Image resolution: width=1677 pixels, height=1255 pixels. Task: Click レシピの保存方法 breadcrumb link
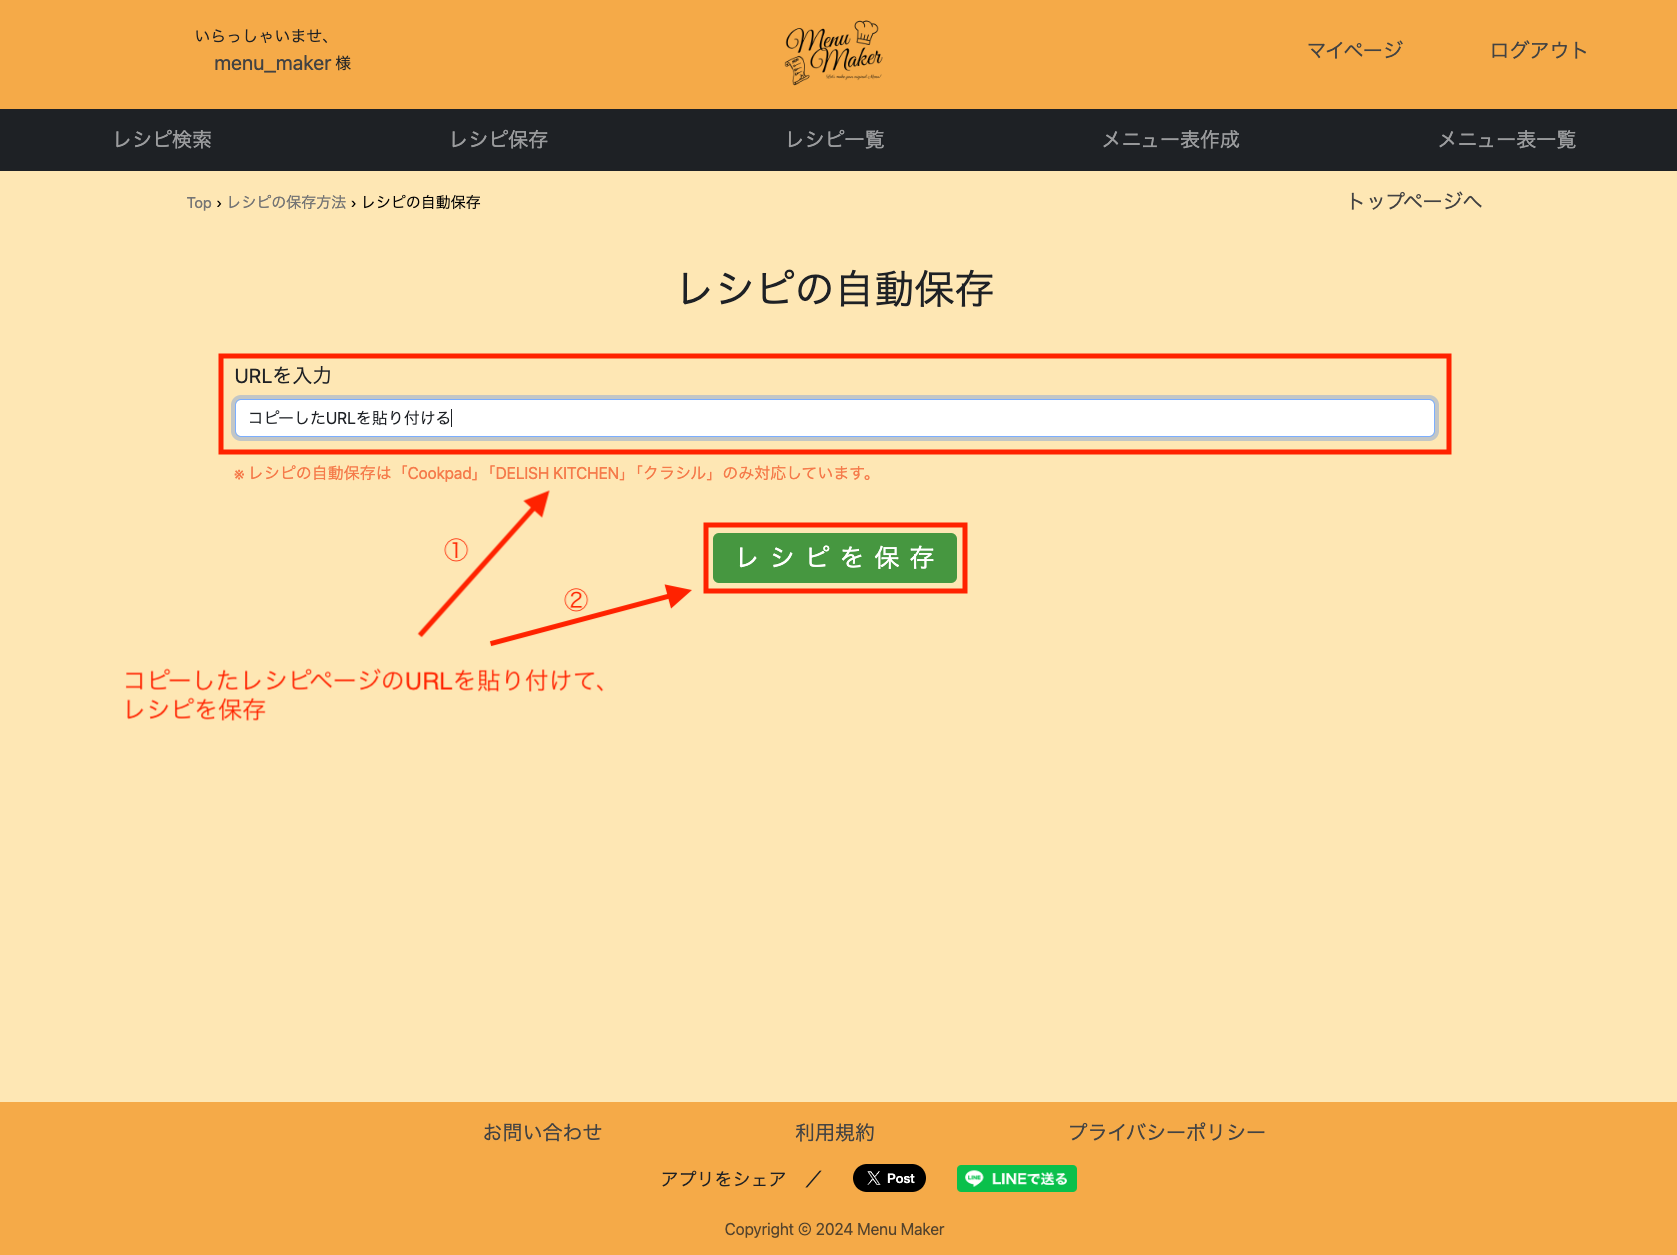(x=286, y=202)
